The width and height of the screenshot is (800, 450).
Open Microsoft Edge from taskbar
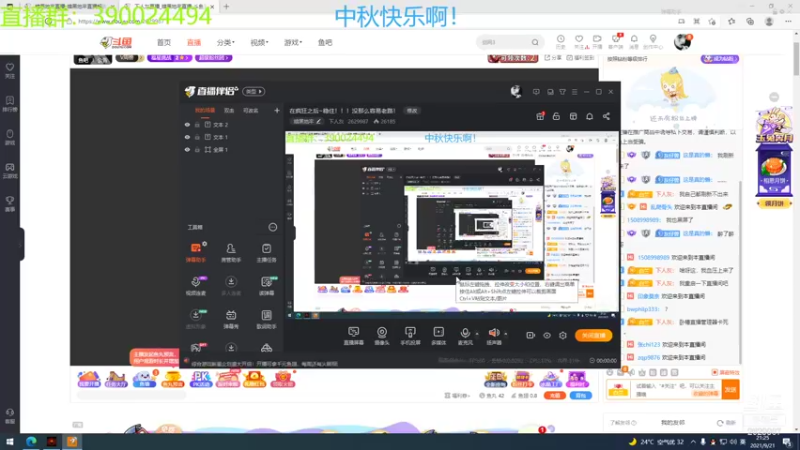click(x=31, y=442)
